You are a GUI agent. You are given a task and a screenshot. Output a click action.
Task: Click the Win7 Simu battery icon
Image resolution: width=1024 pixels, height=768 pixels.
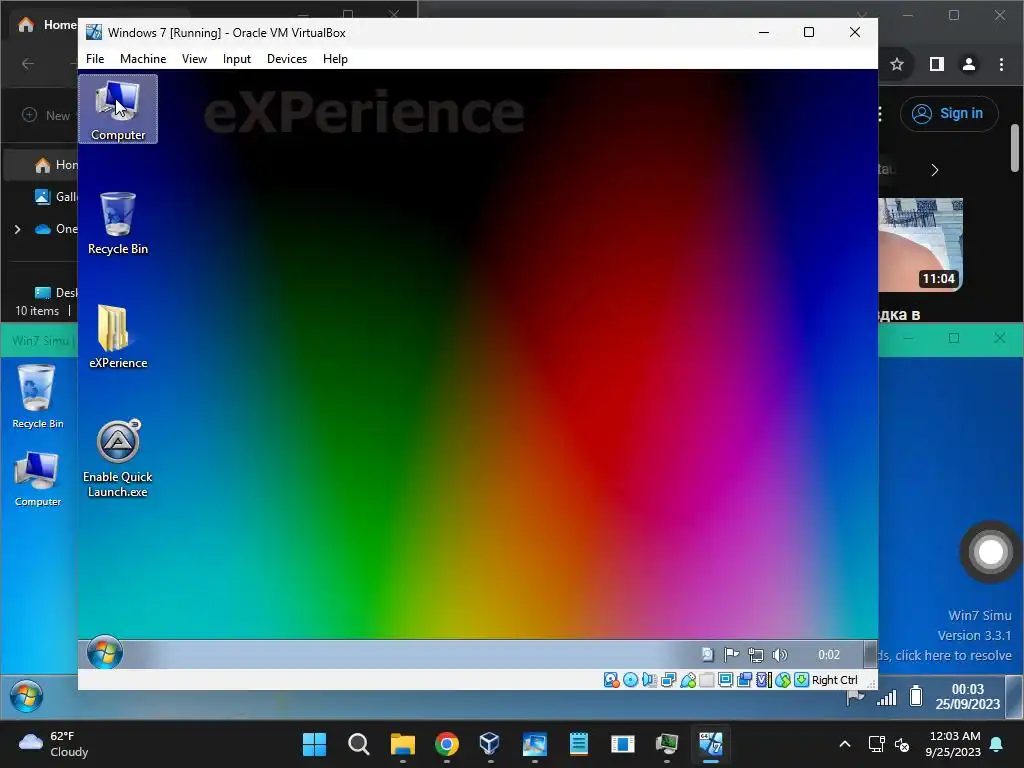916,696
